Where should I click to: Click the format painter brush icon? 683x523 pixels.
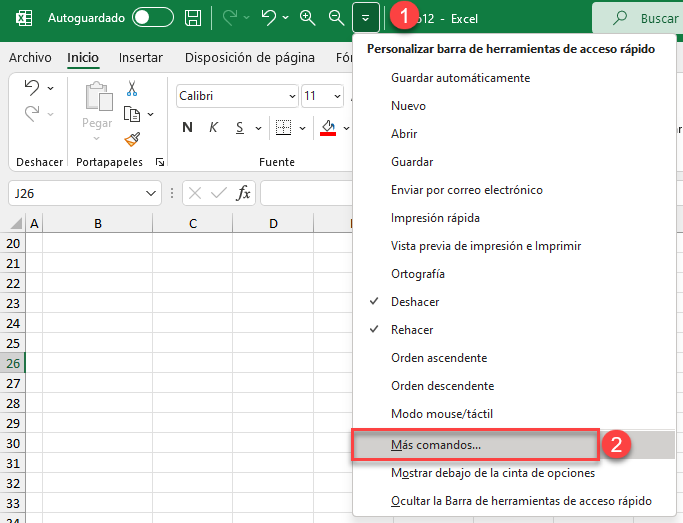[132, 140]
